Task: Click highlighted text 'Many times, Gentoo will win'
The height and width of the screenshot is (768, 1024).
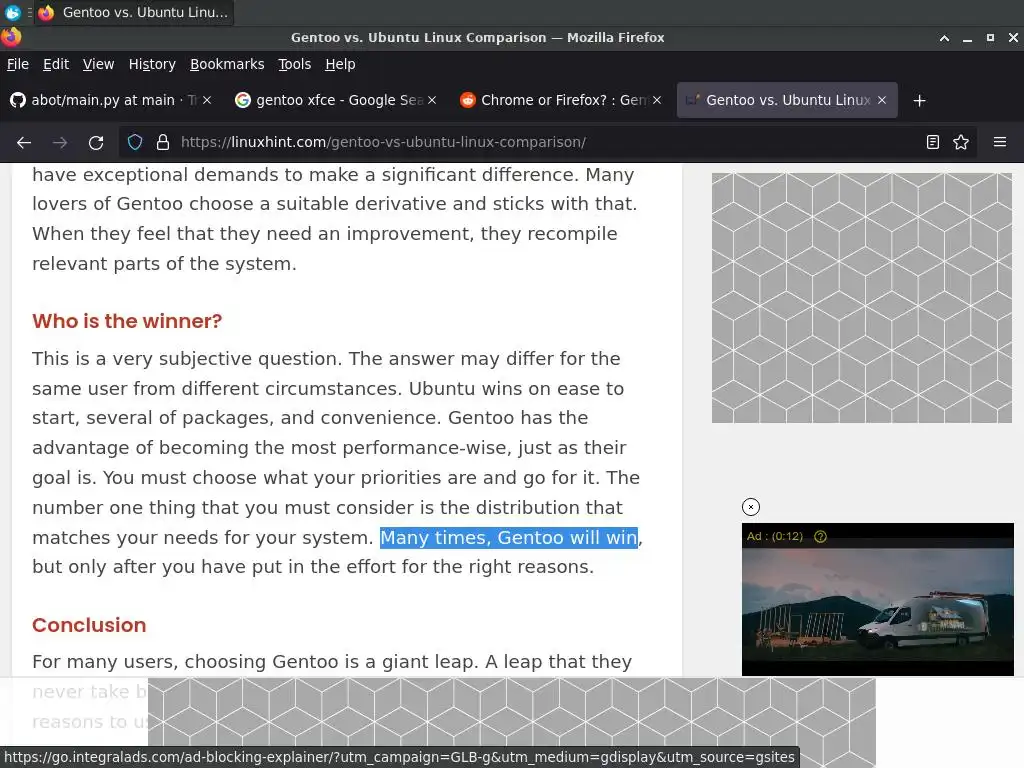Action: [509, 537]
